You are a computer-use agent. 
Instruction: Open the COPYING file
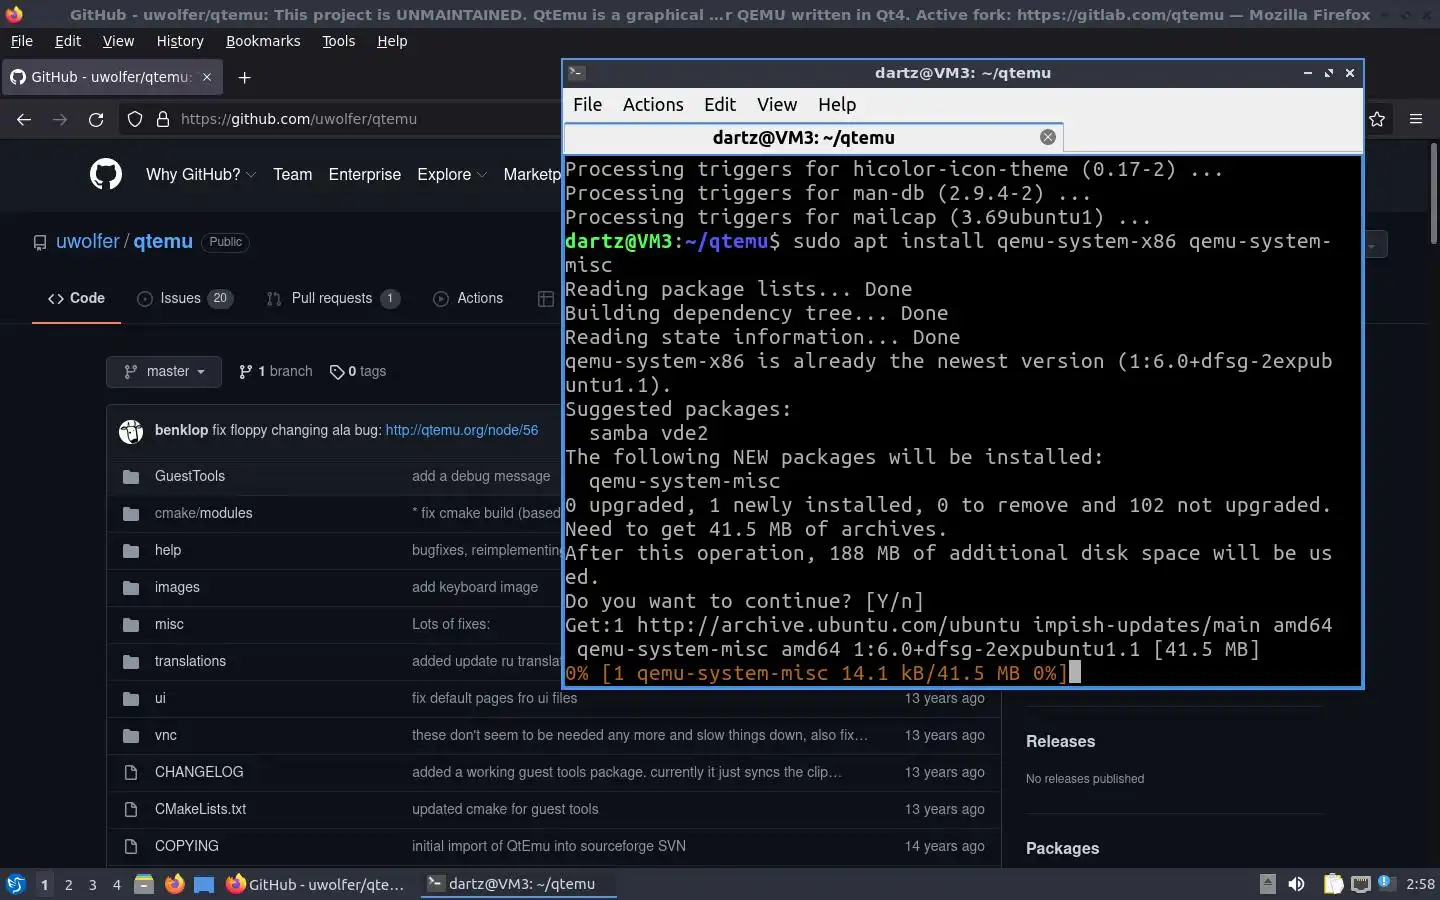(x=187, y=846)
